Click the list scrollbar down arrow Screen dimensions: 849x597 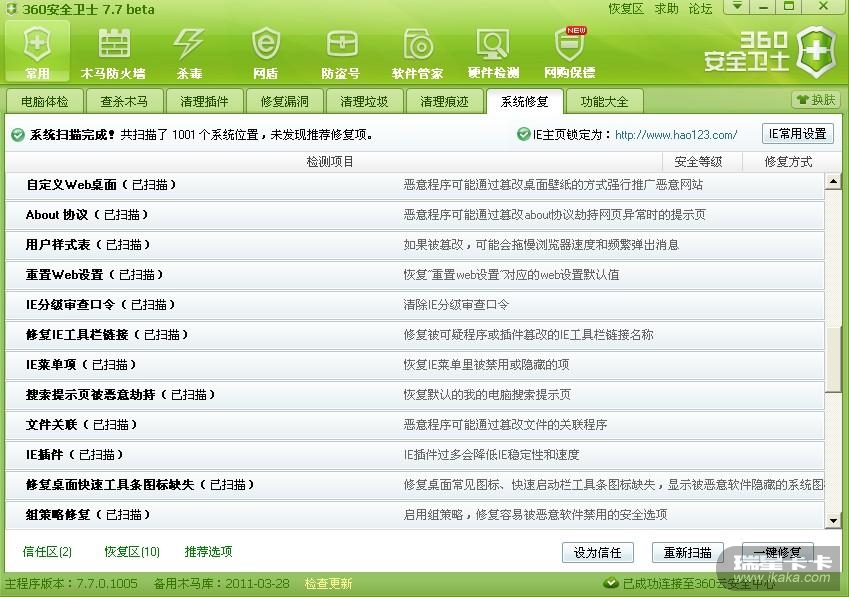coord(833,521)
